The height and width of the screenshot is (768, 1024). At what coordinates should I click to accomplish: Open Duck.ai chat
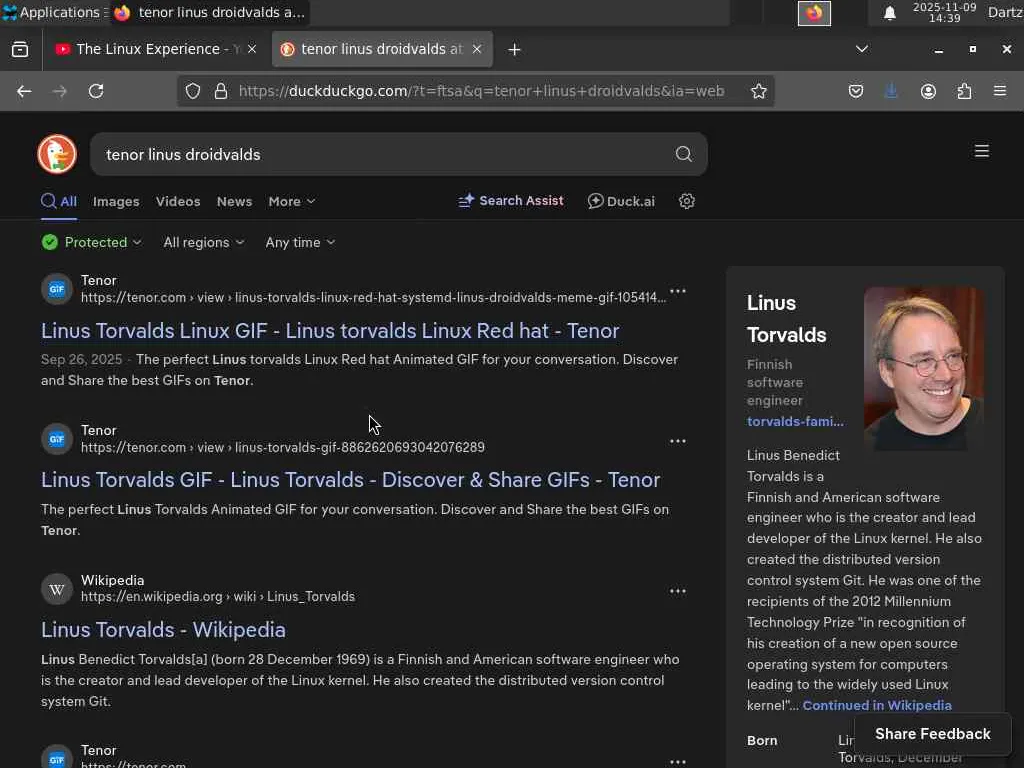(x=621, y=201)
